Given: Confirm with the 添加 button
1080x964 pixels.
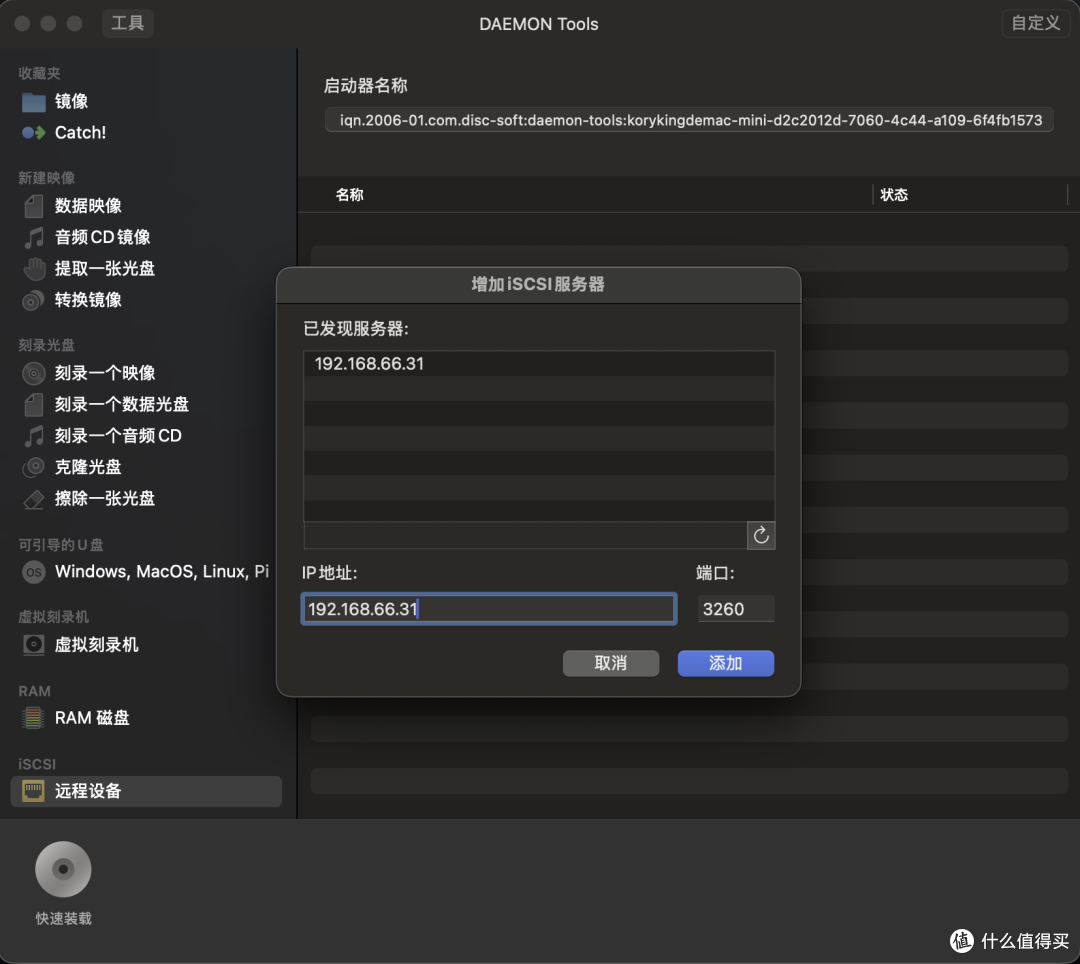Looking at the screenshot, I should pos(726,663).
